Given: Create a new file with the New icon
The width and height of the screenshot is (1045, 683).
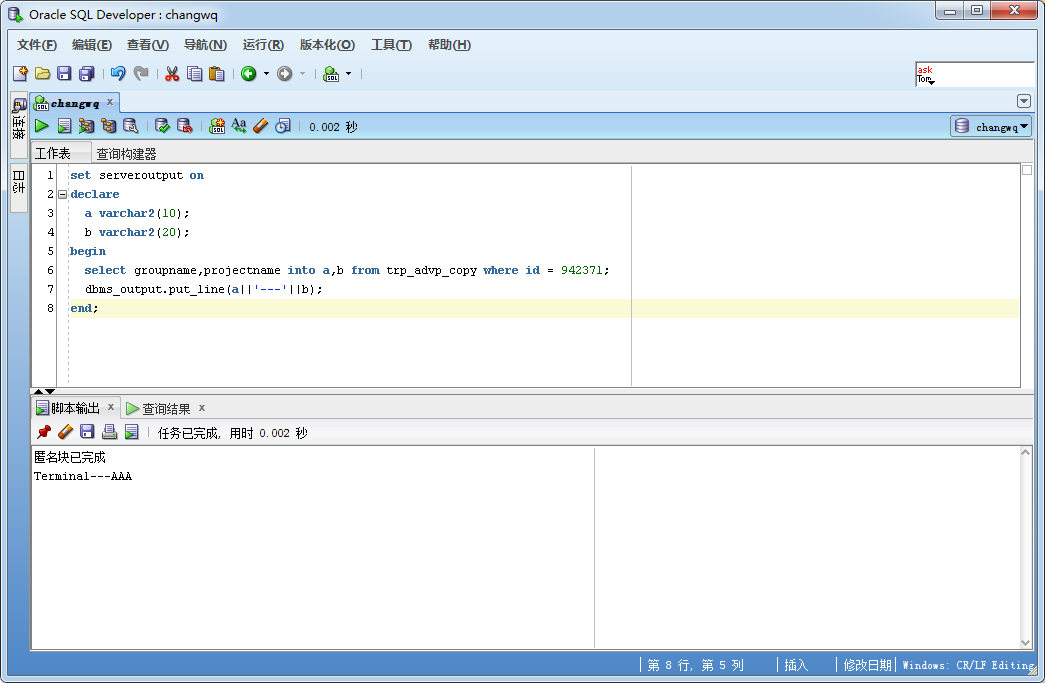Looking at the screenshot, I should pos(20,73).
